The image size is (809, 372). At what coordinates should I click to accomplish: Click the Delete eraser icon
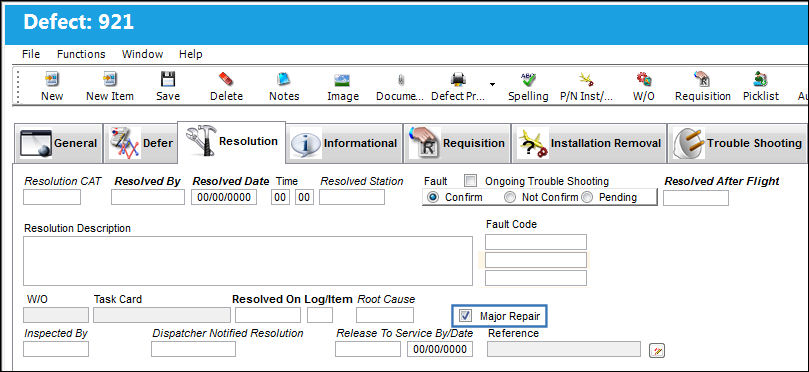[x=226, y=79]
